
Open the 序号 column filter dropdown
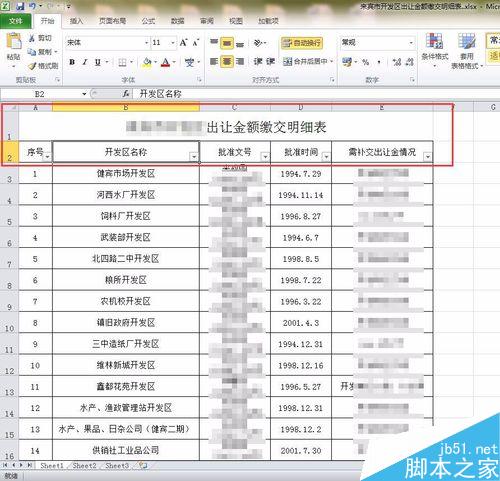48,156
